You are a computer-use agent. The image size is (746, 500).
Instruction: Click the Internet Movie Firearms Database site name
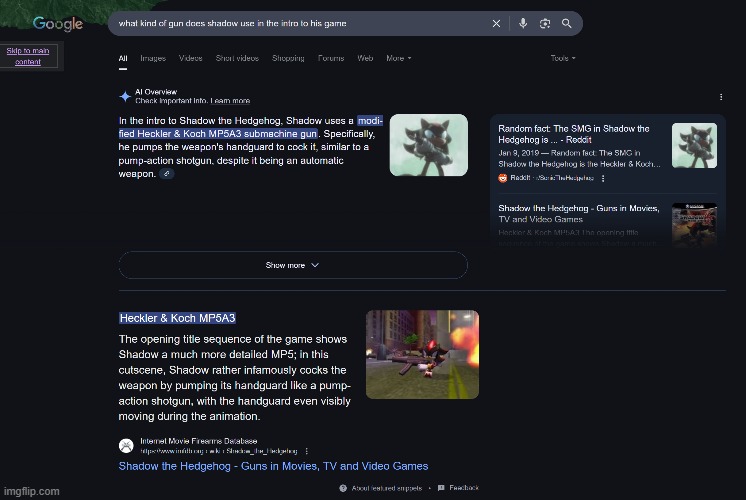click(x=198, y=441)
